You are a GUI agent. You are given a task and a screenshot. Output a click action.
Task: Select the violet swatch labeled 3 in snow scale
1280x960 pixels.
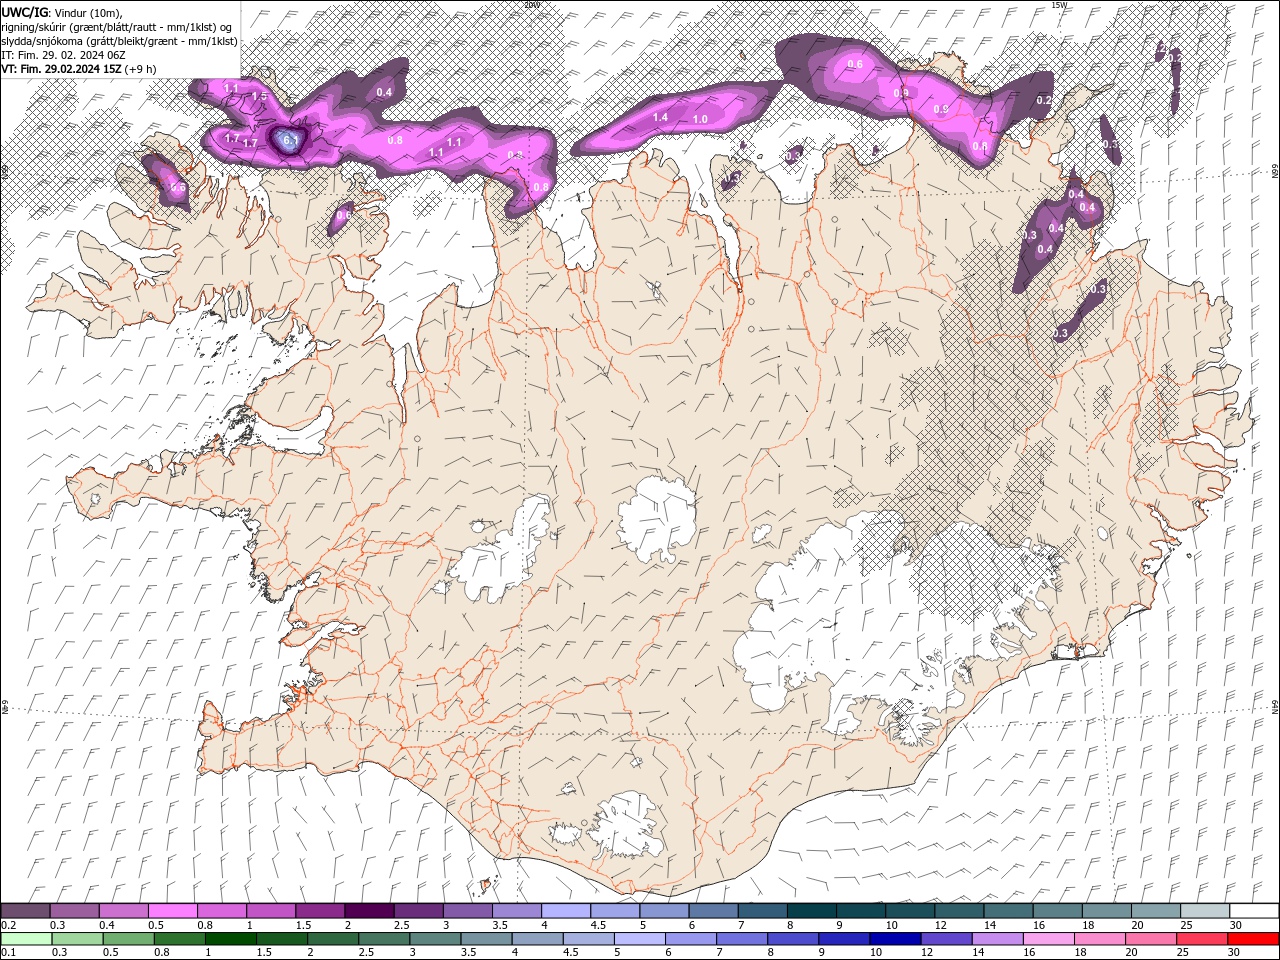click(466, 911)
